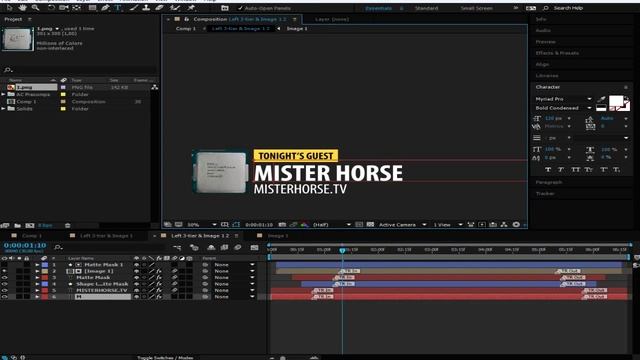
Task: Click the snapshot camera icon in viewer
Action: coord(282,224)
